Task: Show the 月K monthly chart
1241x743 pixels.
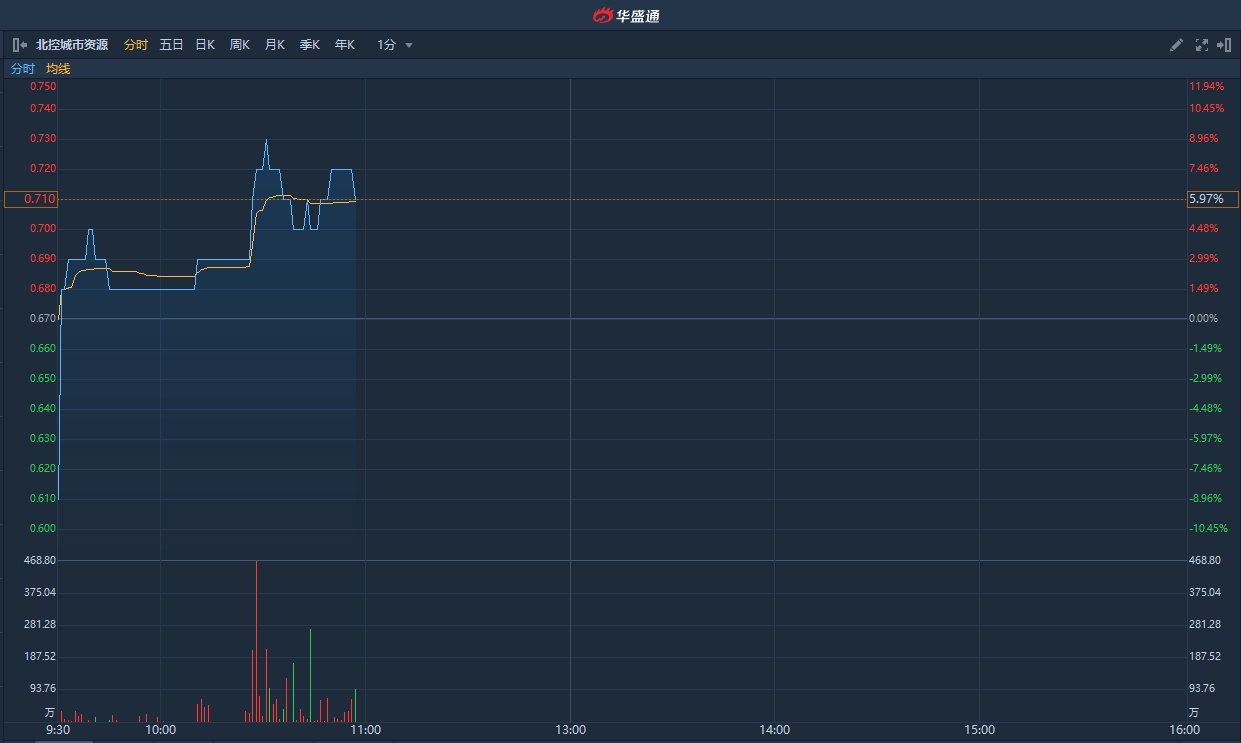Action: click(275, 45)
